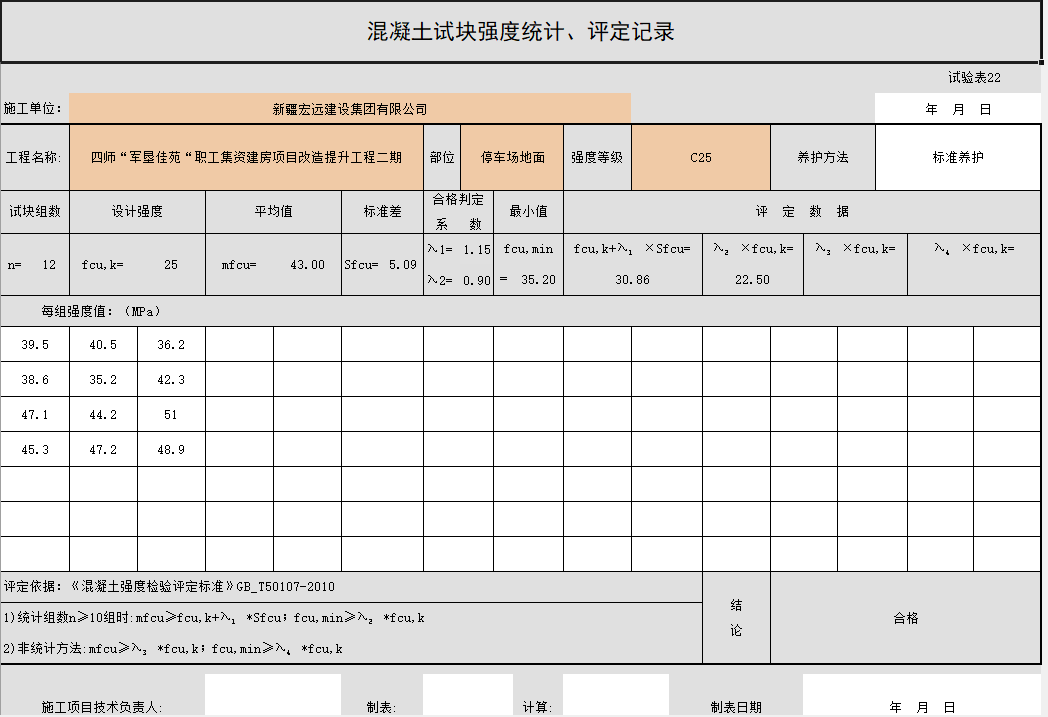Select the cell showing result 30.86

632,280
